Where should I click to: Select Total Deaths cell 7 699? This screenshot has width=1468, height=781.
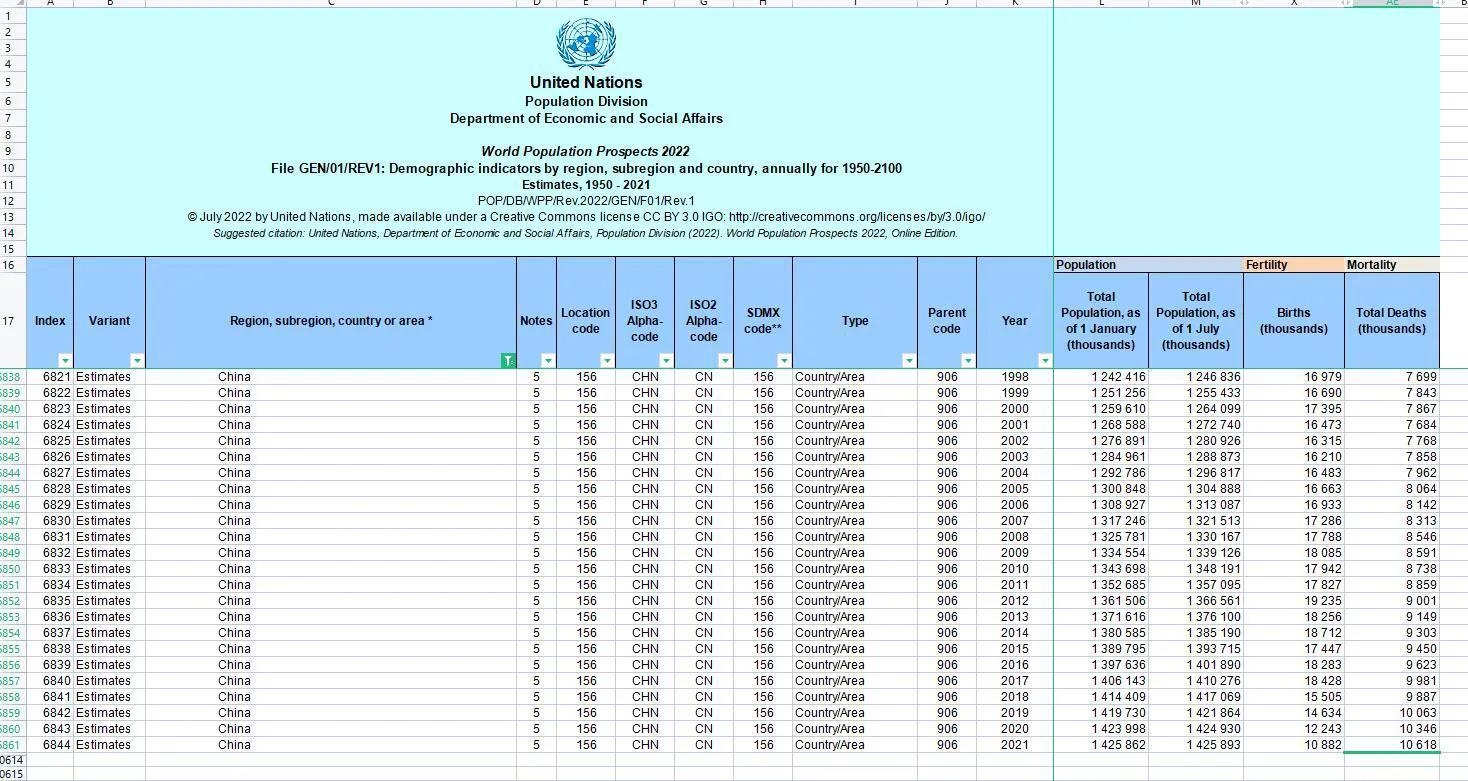tap(1391, 377)
